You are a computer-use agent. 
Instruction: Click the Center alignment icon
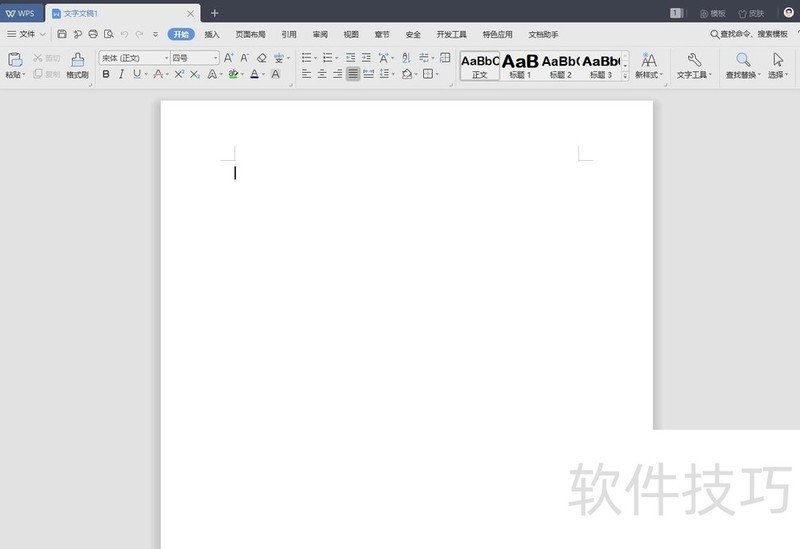point(322,74)
